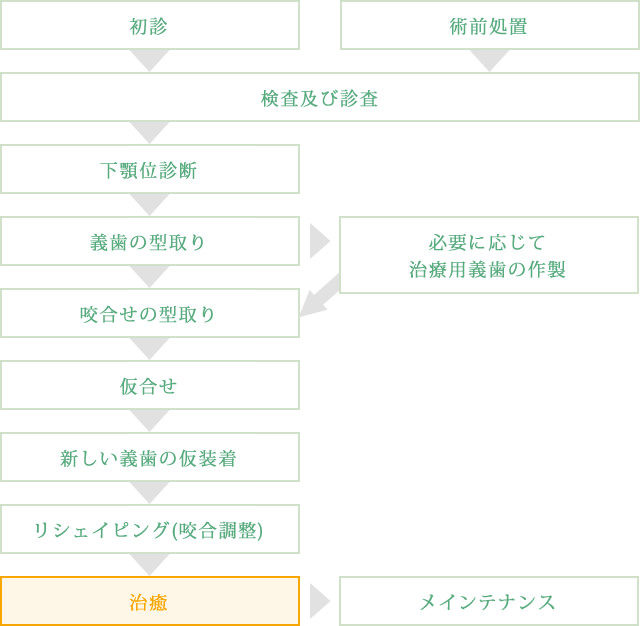The height and width of the screenshot is (626, 640).
Task: Click the 義歯の型取り box
Action: [x=150, y=241]
